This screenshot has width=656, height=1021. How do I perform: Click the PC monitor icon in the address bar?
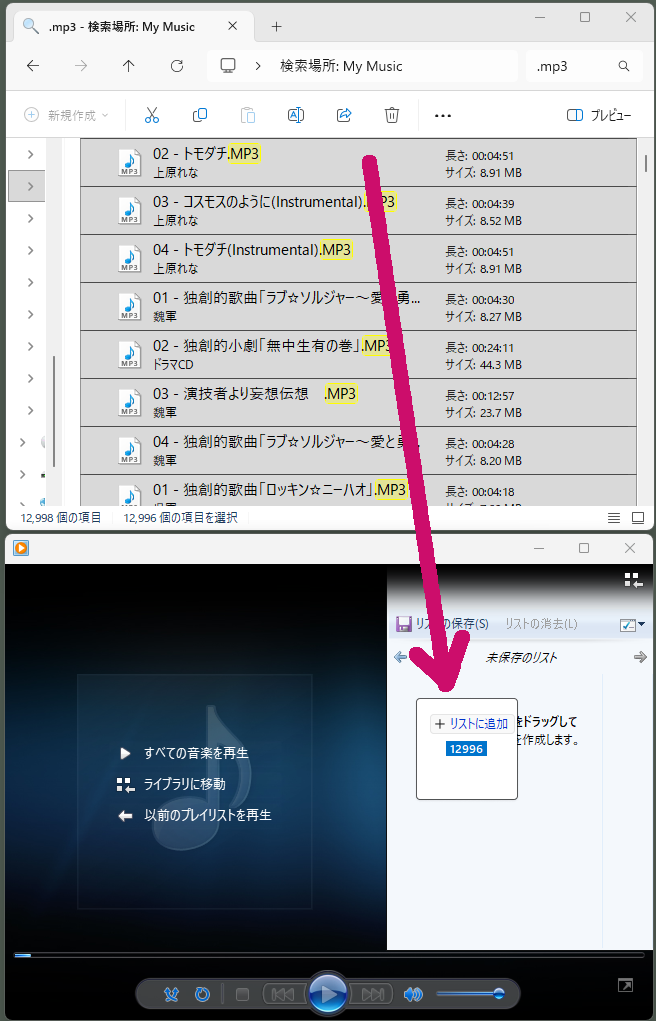click(x=227, y=66)
